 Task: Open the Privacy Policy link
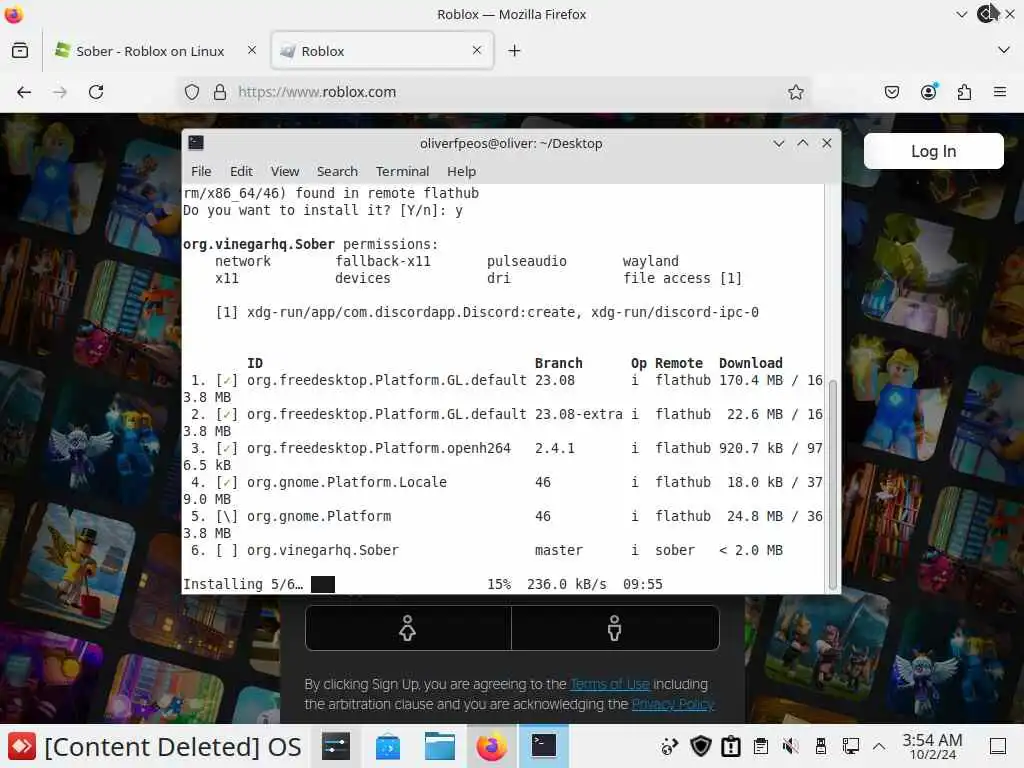point(673,704)
